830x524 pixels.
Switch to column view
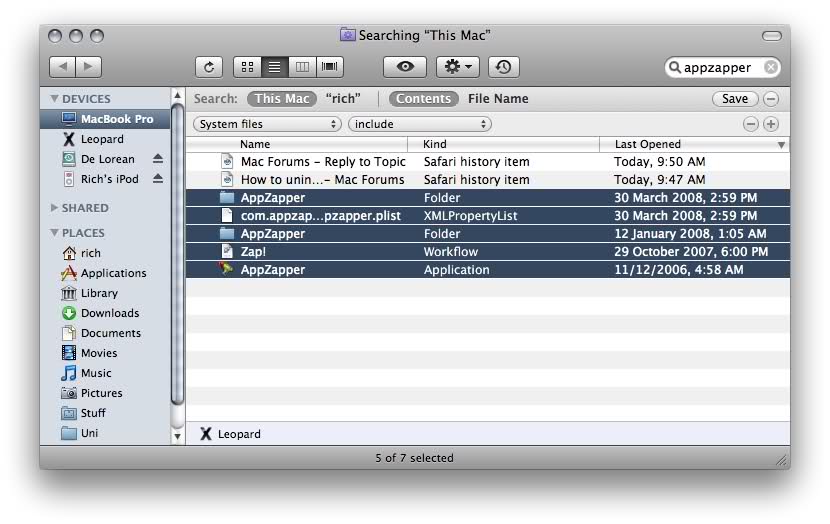tap(302, 67)
